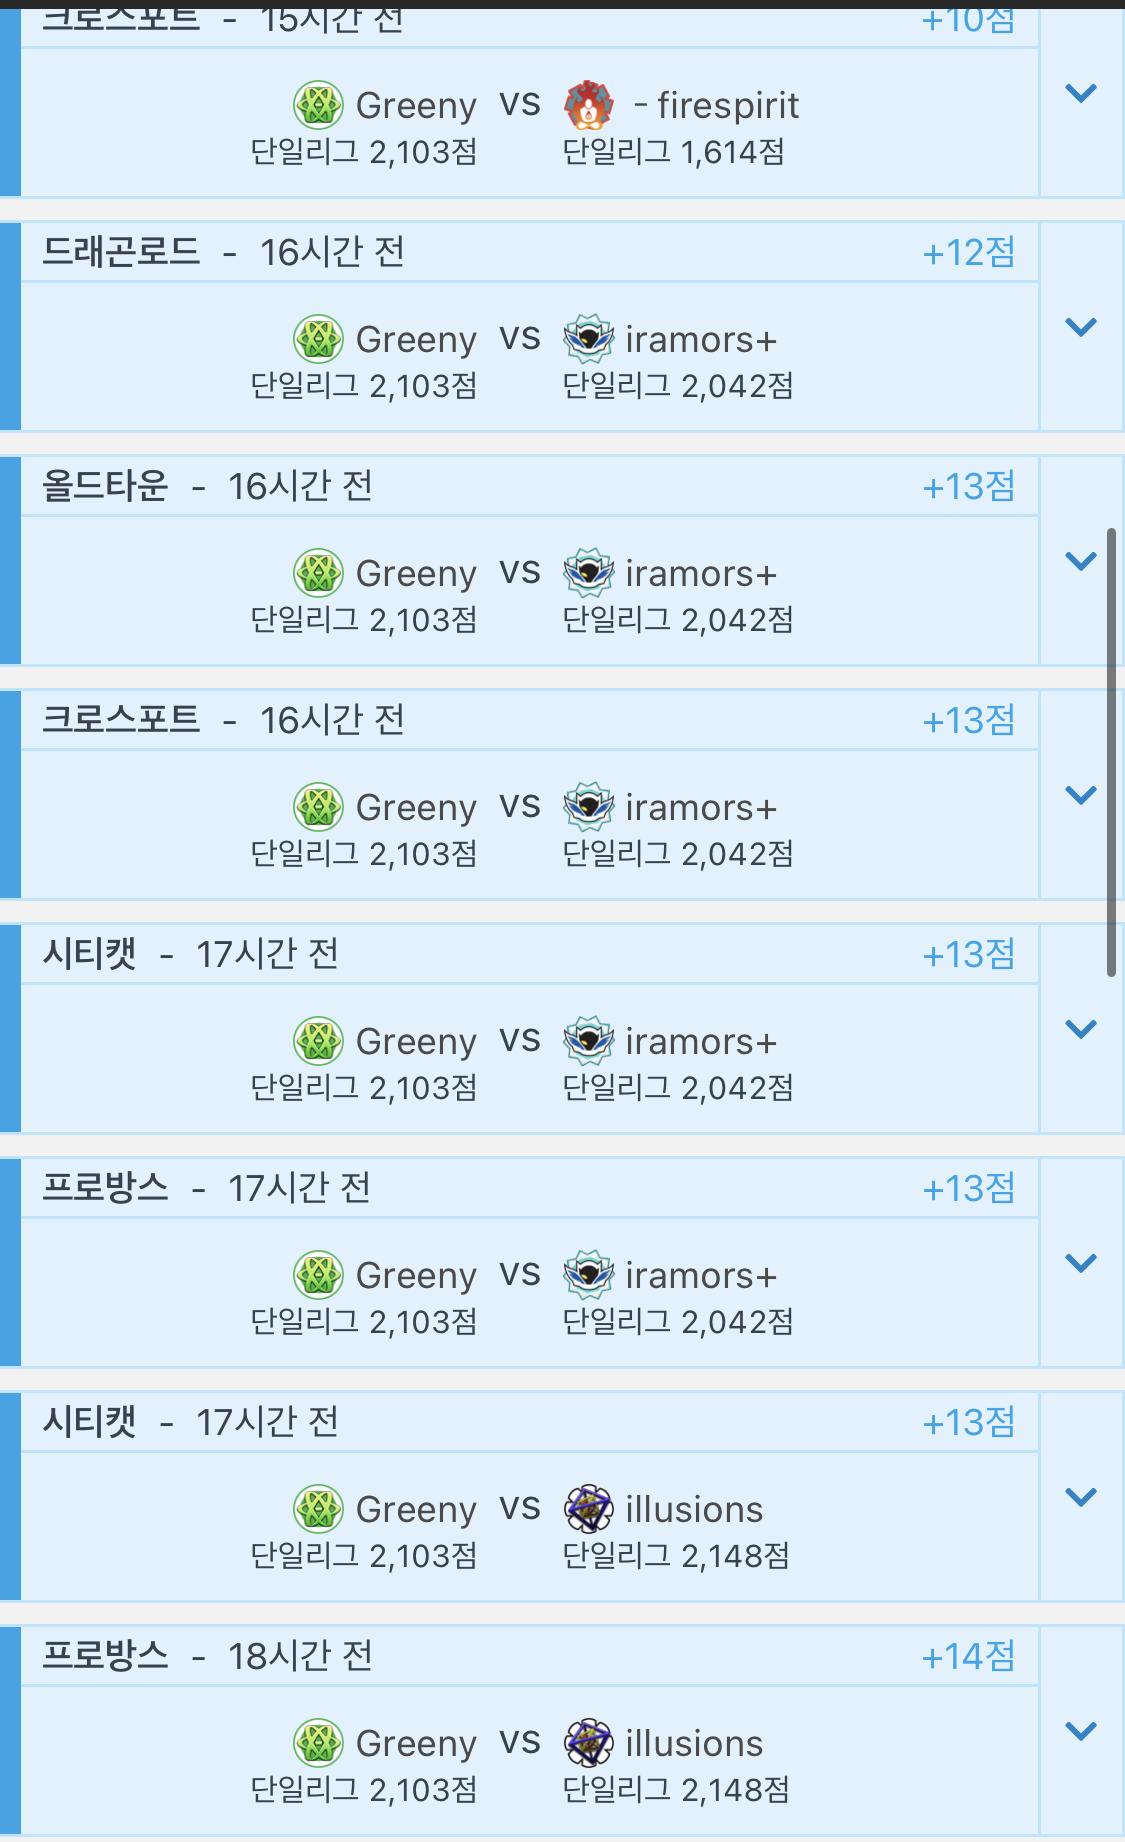Click illusions emblem in the 시티캣 match

coord(589,1509)
